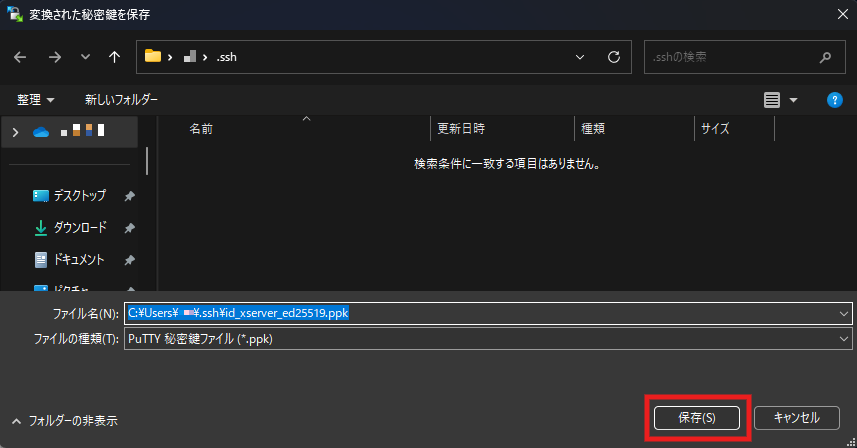Open the 整理 menu
The width and height of the screenshot is (857, 448).
point(36,100)
